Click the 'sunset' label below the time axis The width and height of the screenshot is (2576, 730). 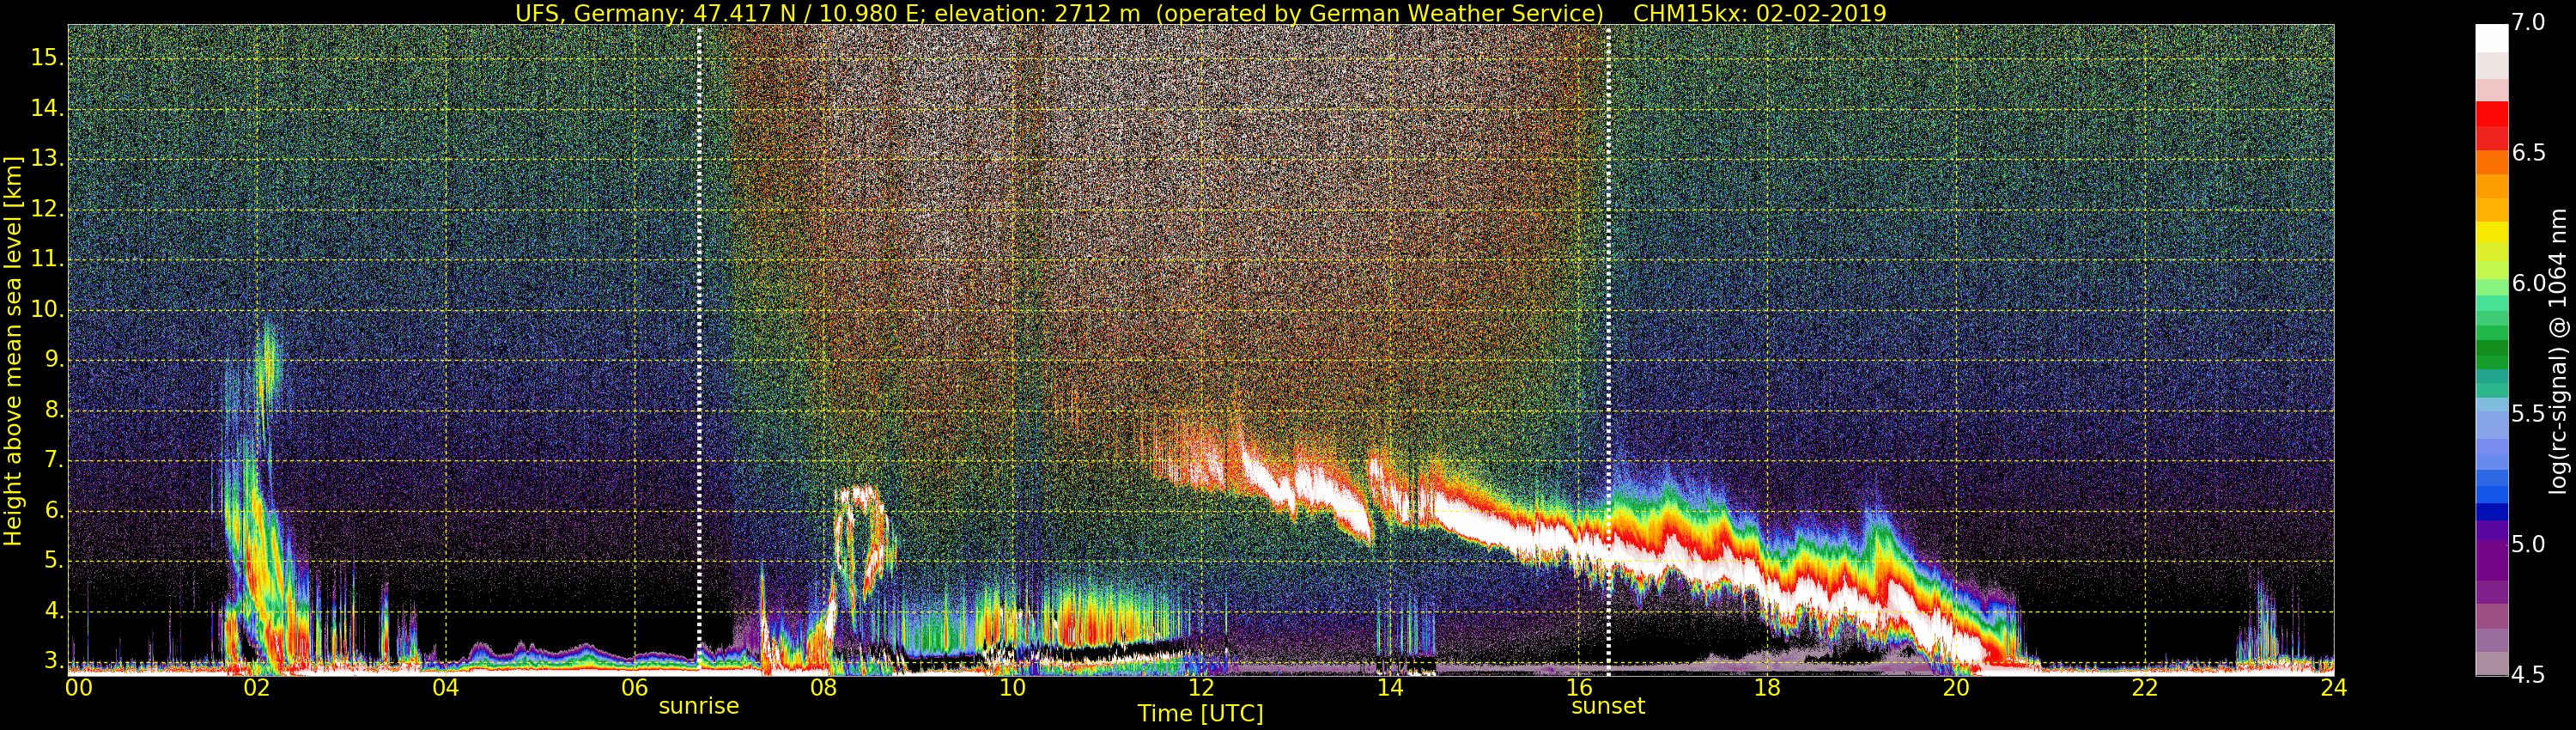pyautogui.click(x=1608, y=705)
